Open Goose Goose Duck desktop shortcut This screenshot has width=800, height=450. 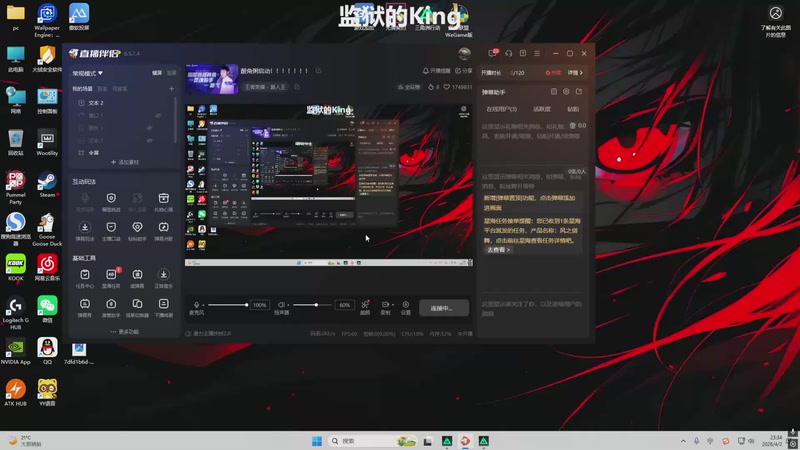pos(47,230)
